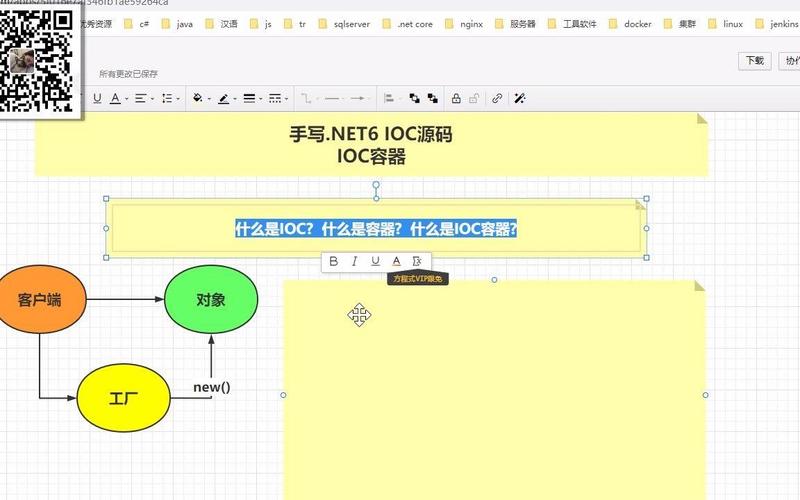Viewport: 800px width, 500px height.
Task: Open the docker bookmark folder
Action: [x=631, y=24]
